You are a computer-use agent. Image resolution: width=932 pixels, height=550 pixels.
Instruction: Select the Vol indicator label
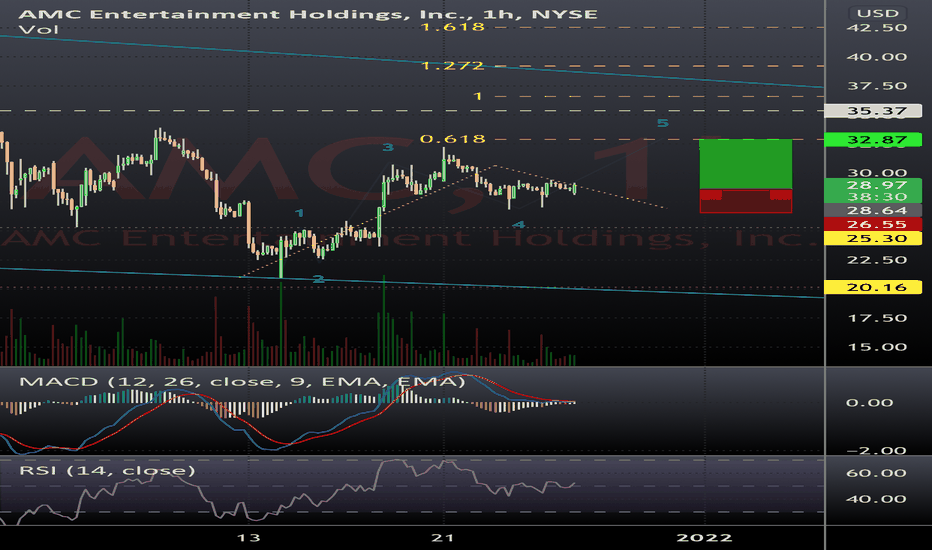coord(39,29)
